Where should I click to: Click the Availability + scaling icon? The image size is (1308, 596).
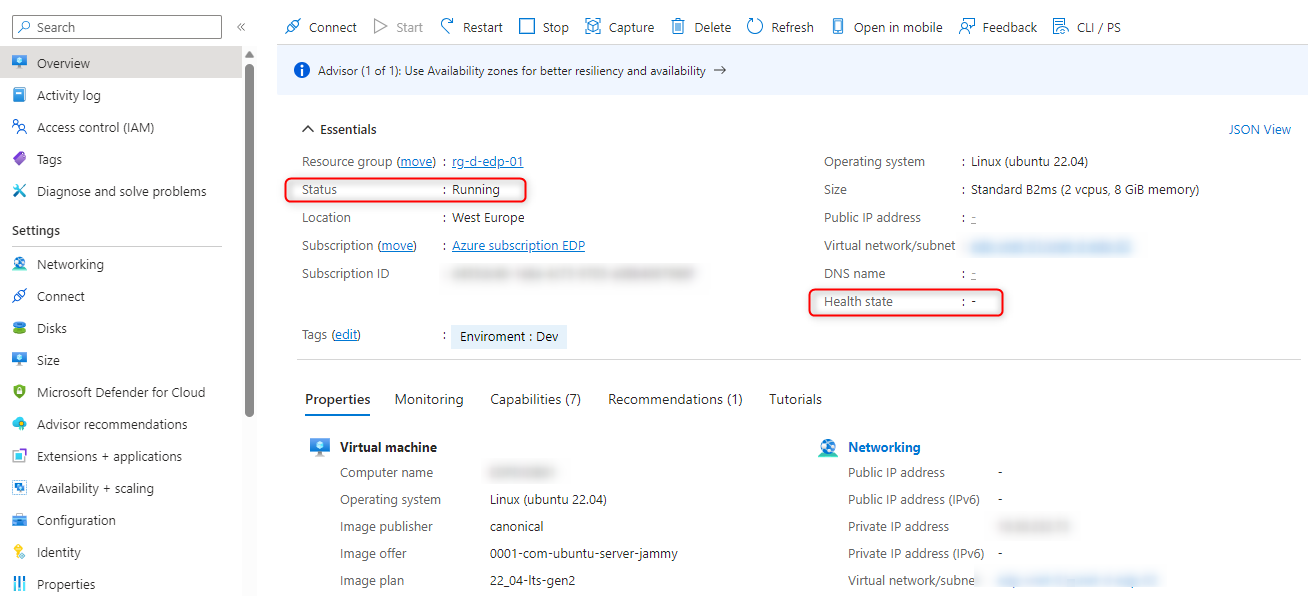[x=19, y=488]
